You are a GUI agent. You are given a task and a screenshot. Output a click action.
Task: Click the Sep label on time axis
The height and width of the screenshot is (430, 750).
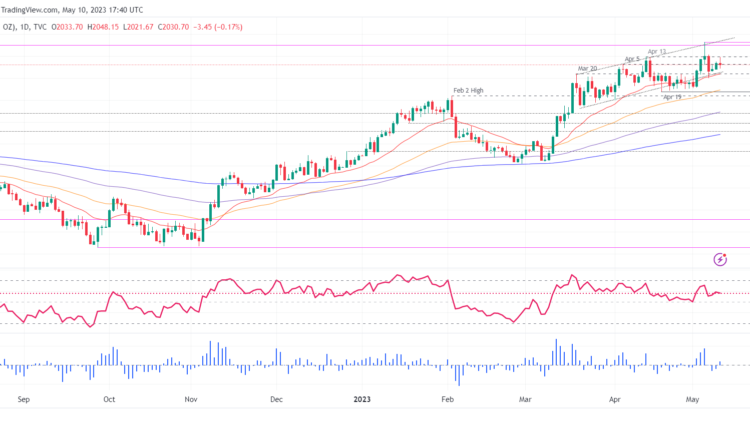tap(25, 397)
